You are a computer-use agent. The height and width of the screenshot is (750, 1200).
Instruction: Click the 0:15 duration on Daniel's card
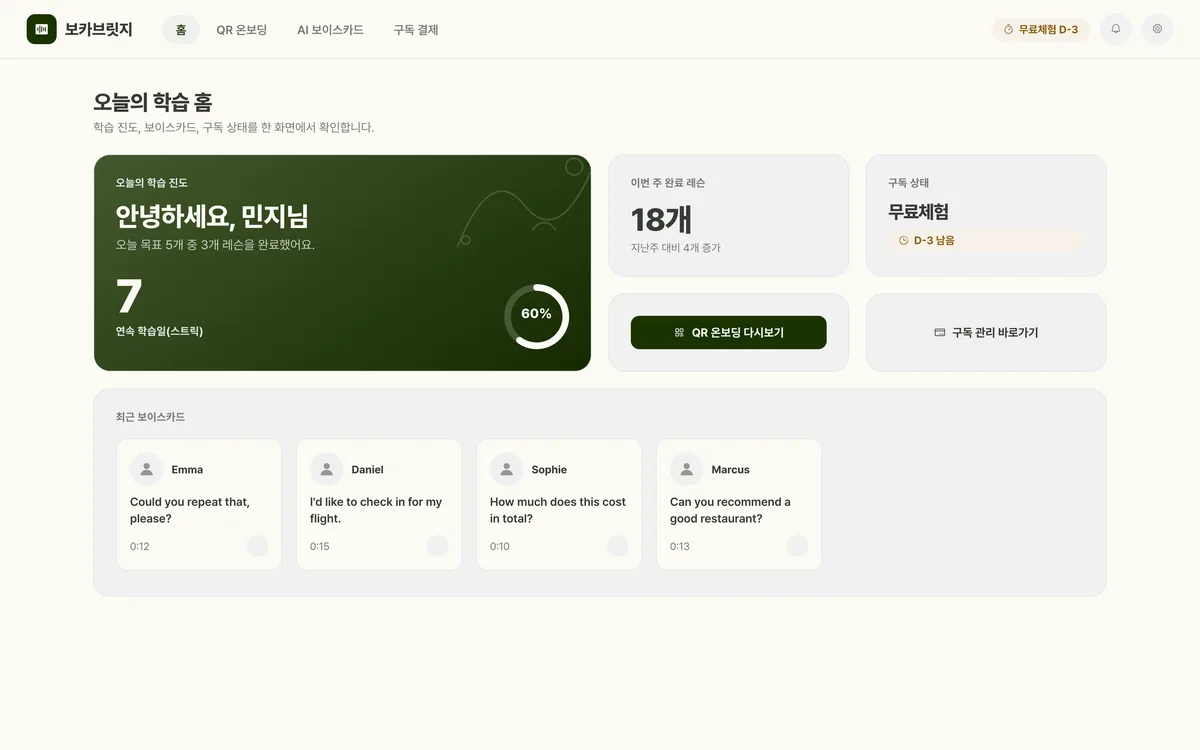319,546
